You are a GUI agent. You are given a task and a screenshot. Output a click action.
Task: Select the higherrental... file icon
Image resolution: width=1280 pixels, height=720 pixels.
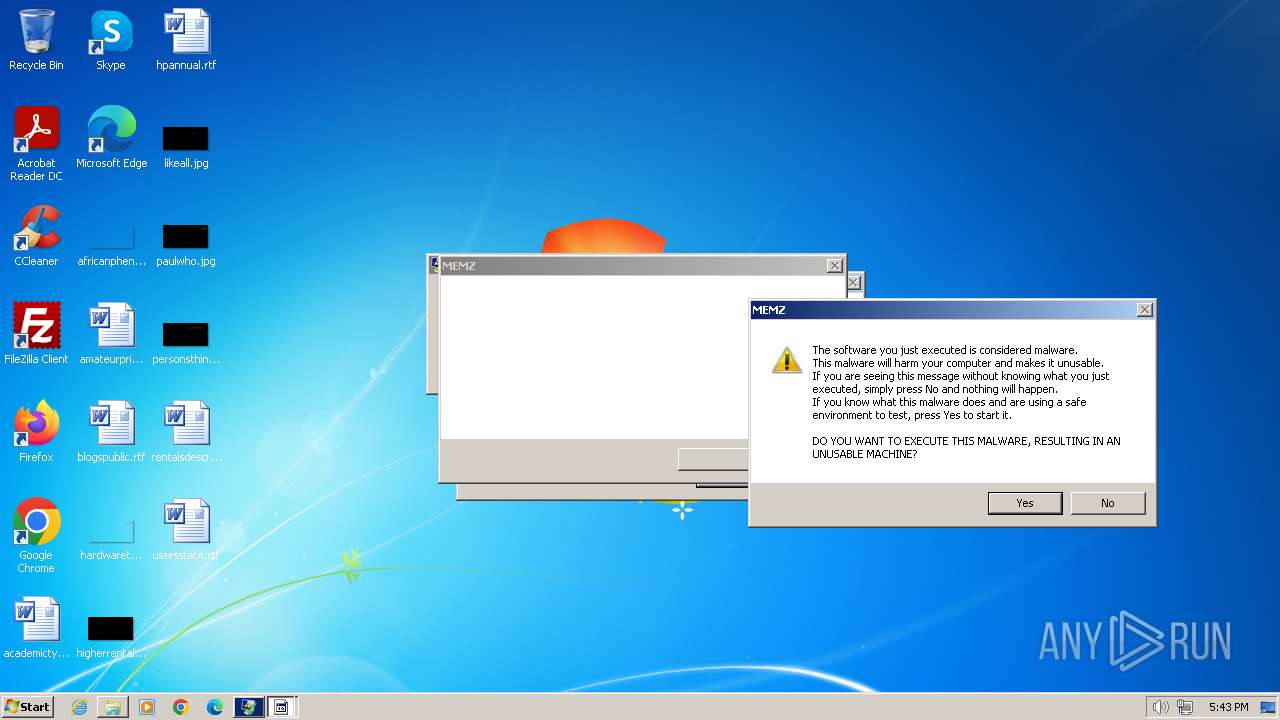point(111,636)
